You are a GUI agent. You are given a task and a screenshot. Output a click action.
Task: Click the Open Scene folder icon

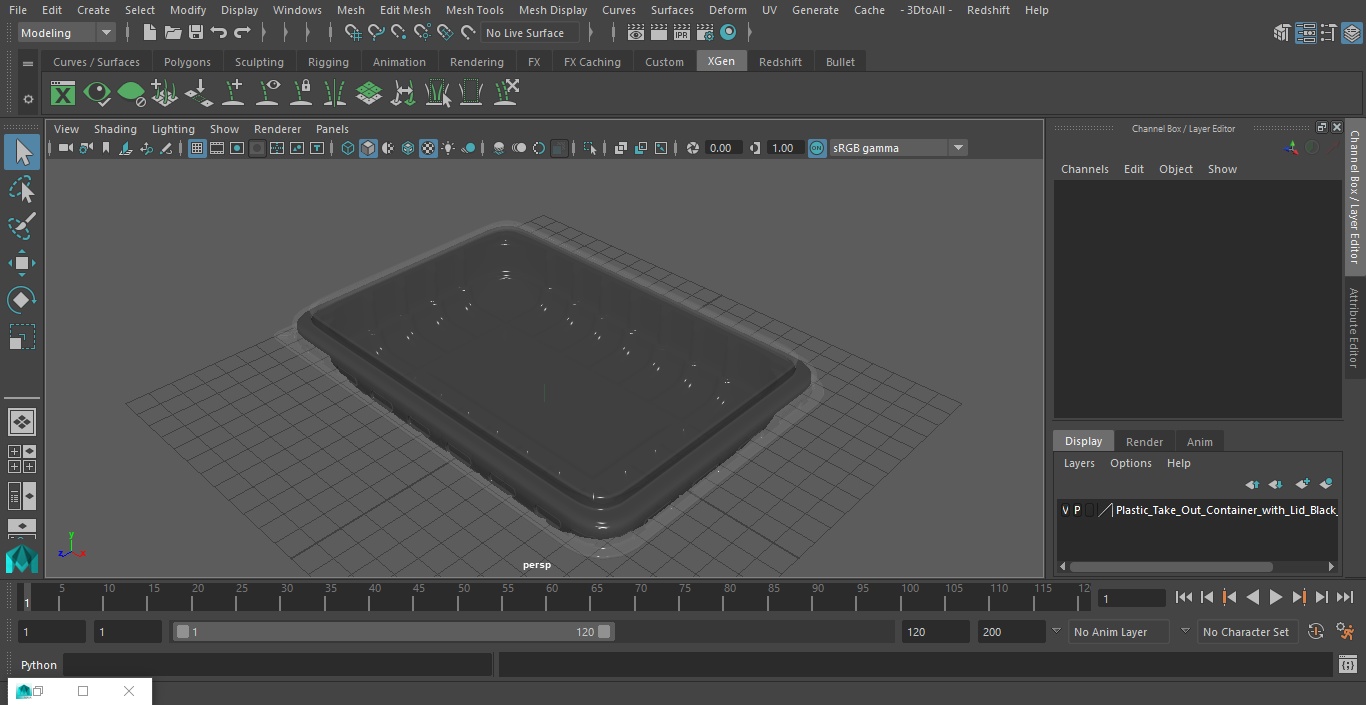click(172, 33)
